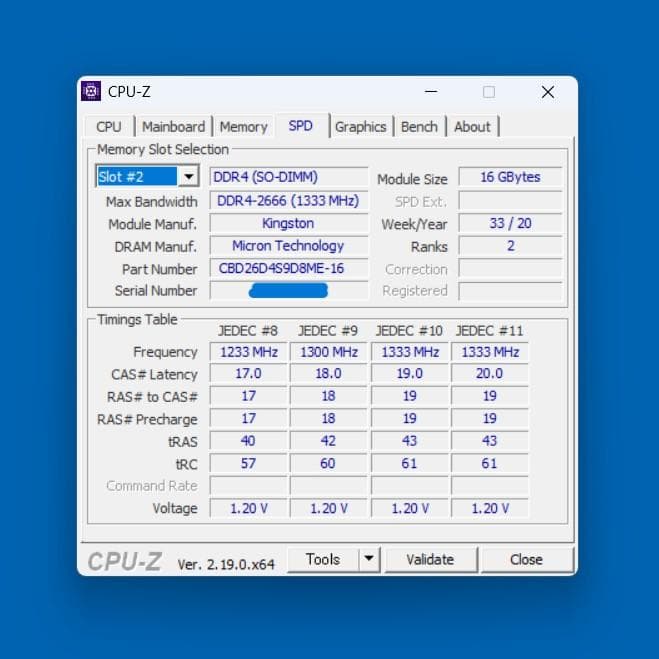Image resolution: width=659 pixels, height=659 pixels.
Task: Click the version text Ver. 2.19.0.x64
Action: 226,564
